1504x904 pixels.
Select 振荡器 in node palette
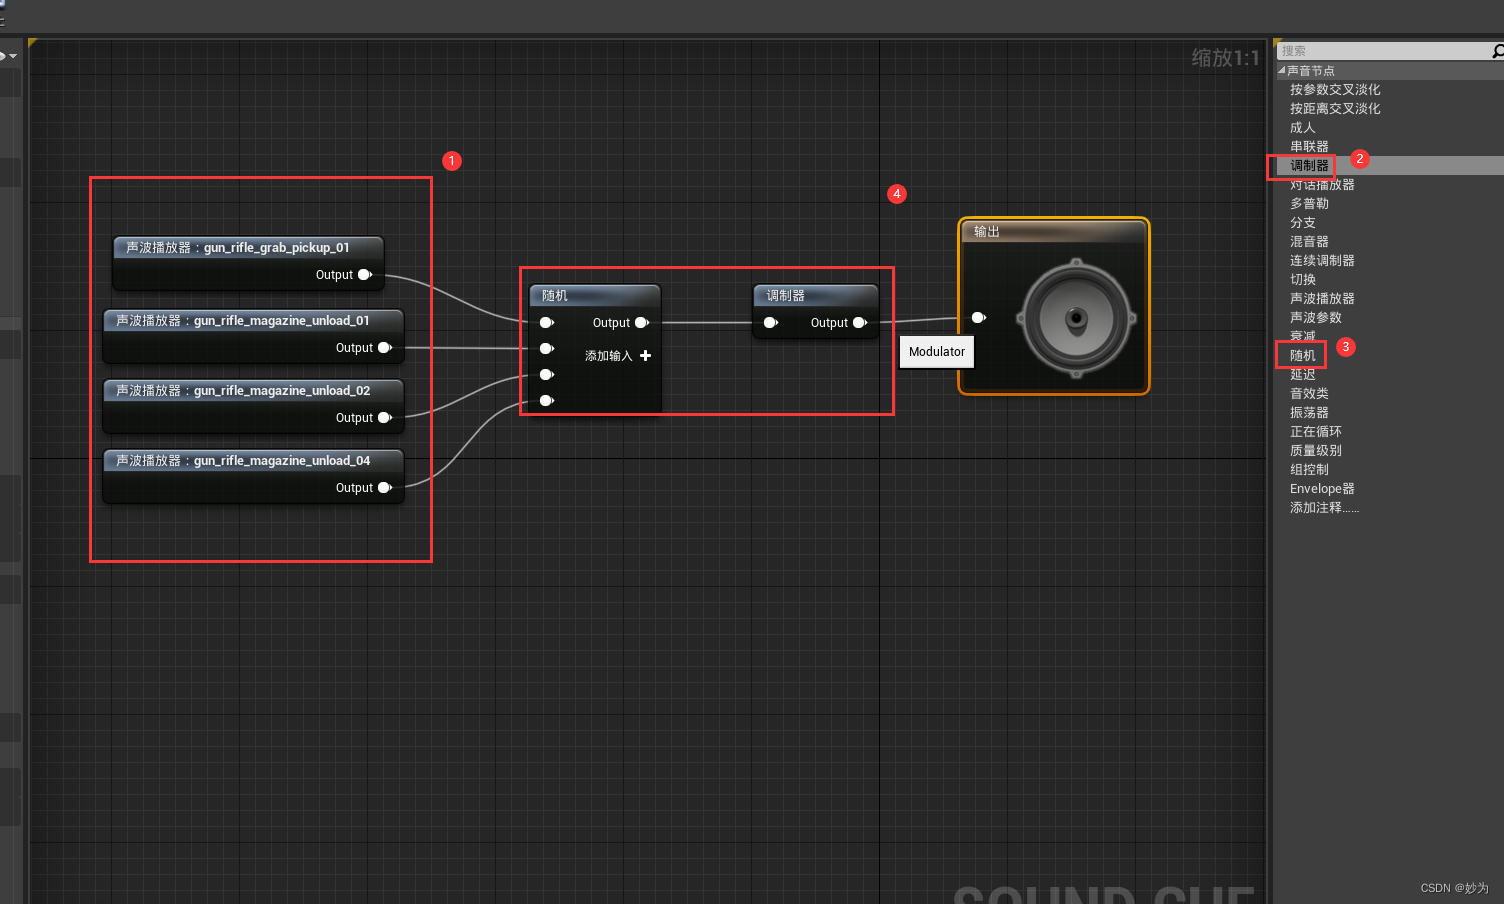pos(1309,413)
